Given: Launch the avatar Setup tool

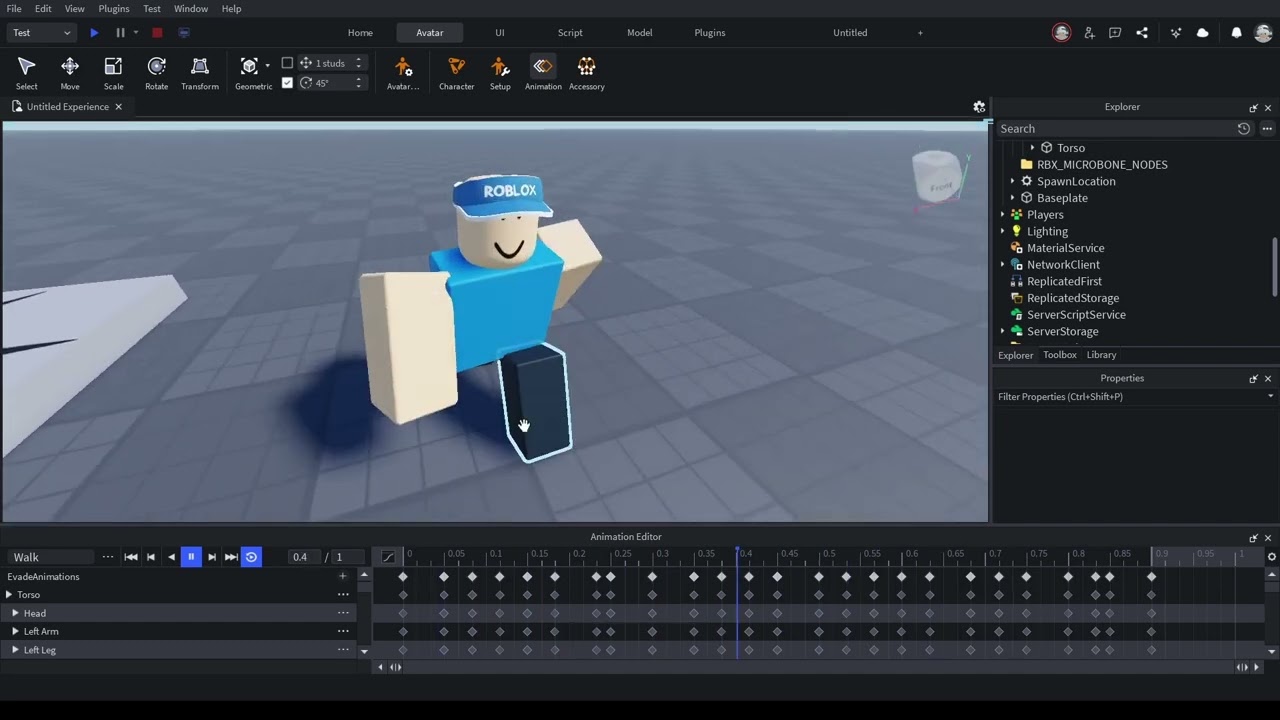Looking at the screenshot, I should [500, 73].
